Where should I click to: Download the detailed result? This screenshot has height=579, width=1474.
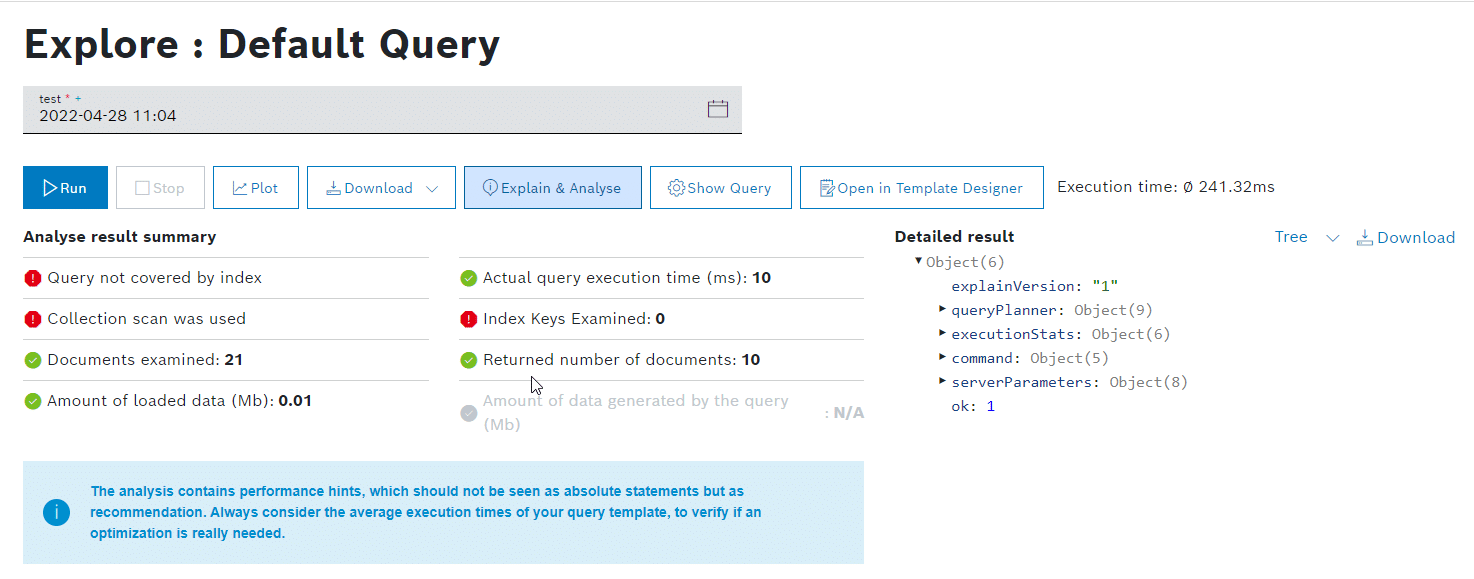(1405, 238)
